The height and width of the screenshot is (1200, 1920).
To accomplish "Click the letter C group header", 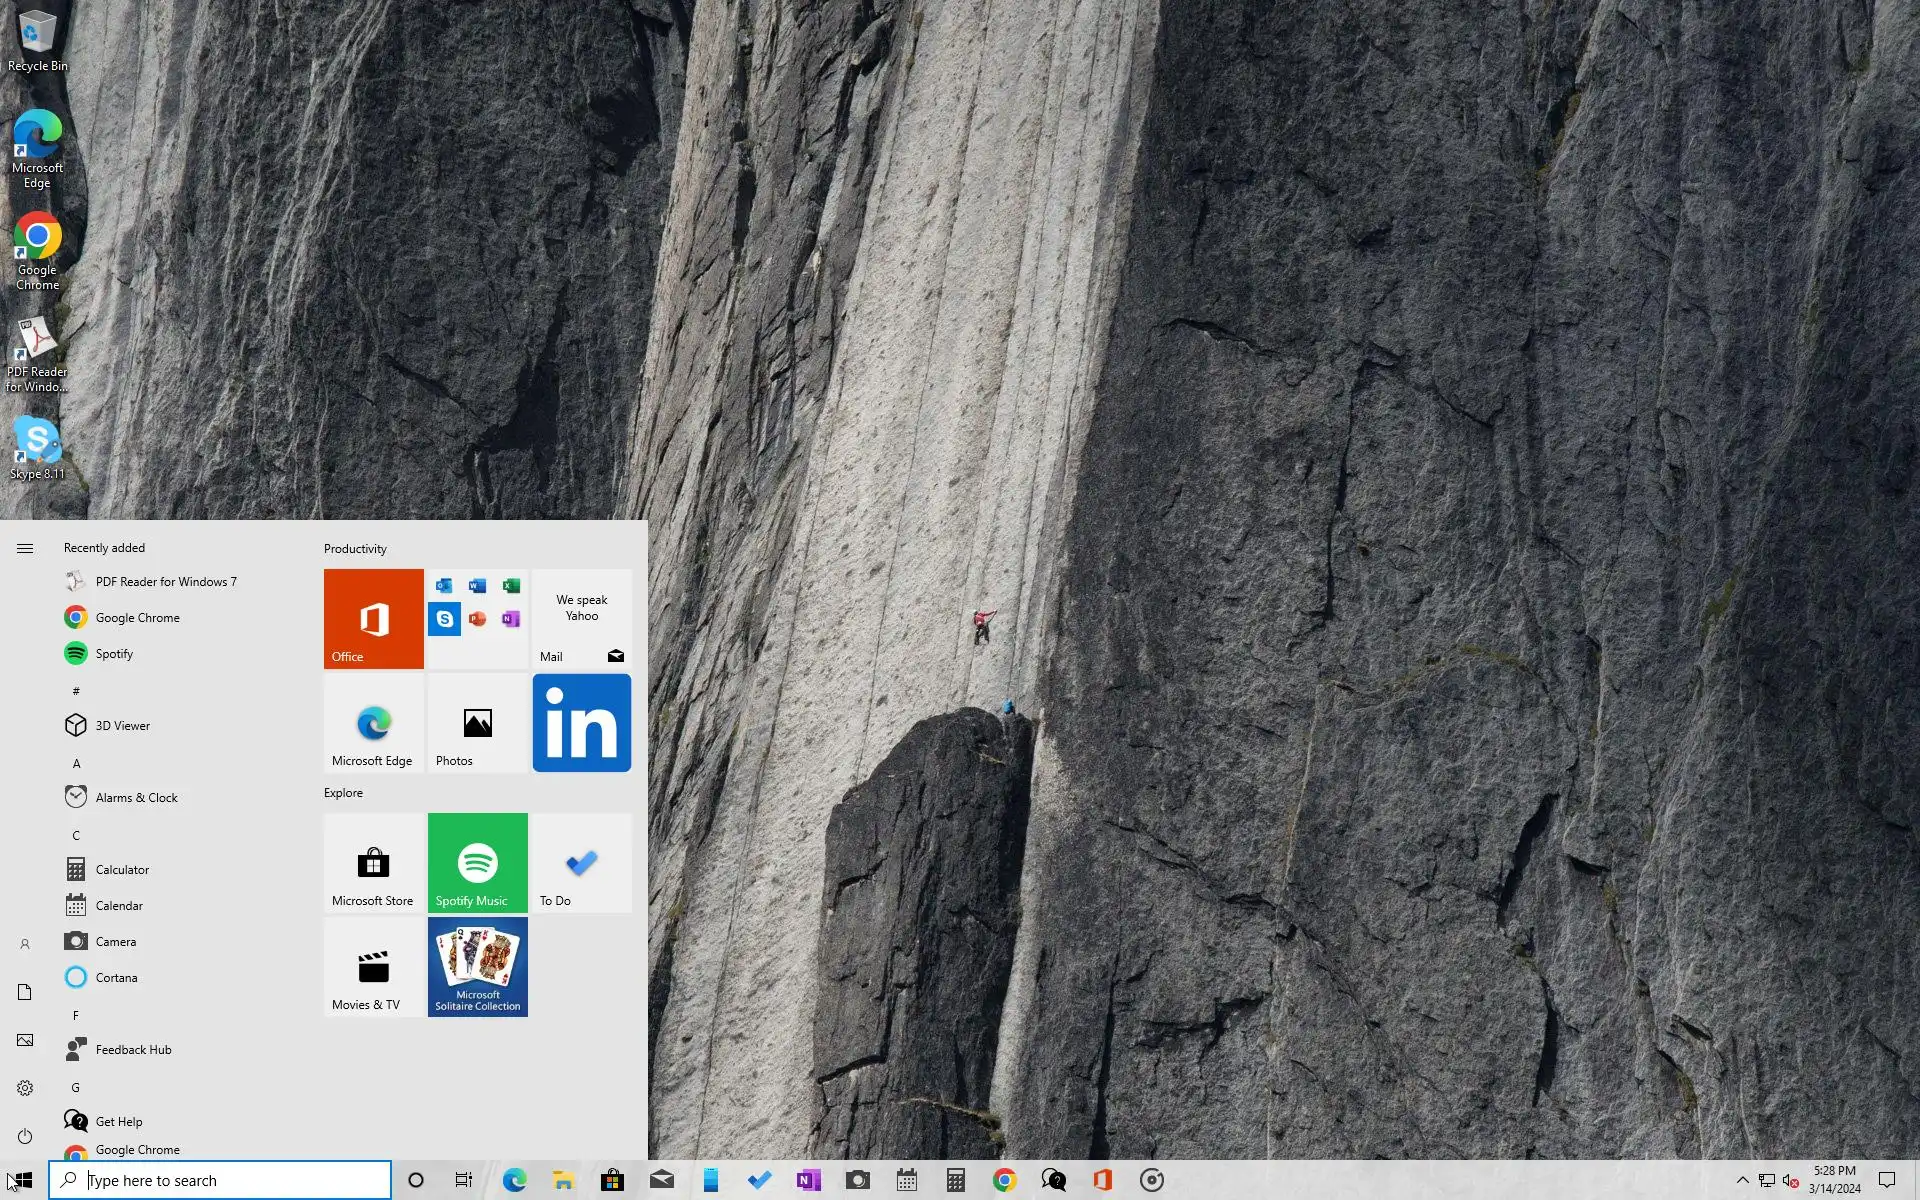I will 76,835.
